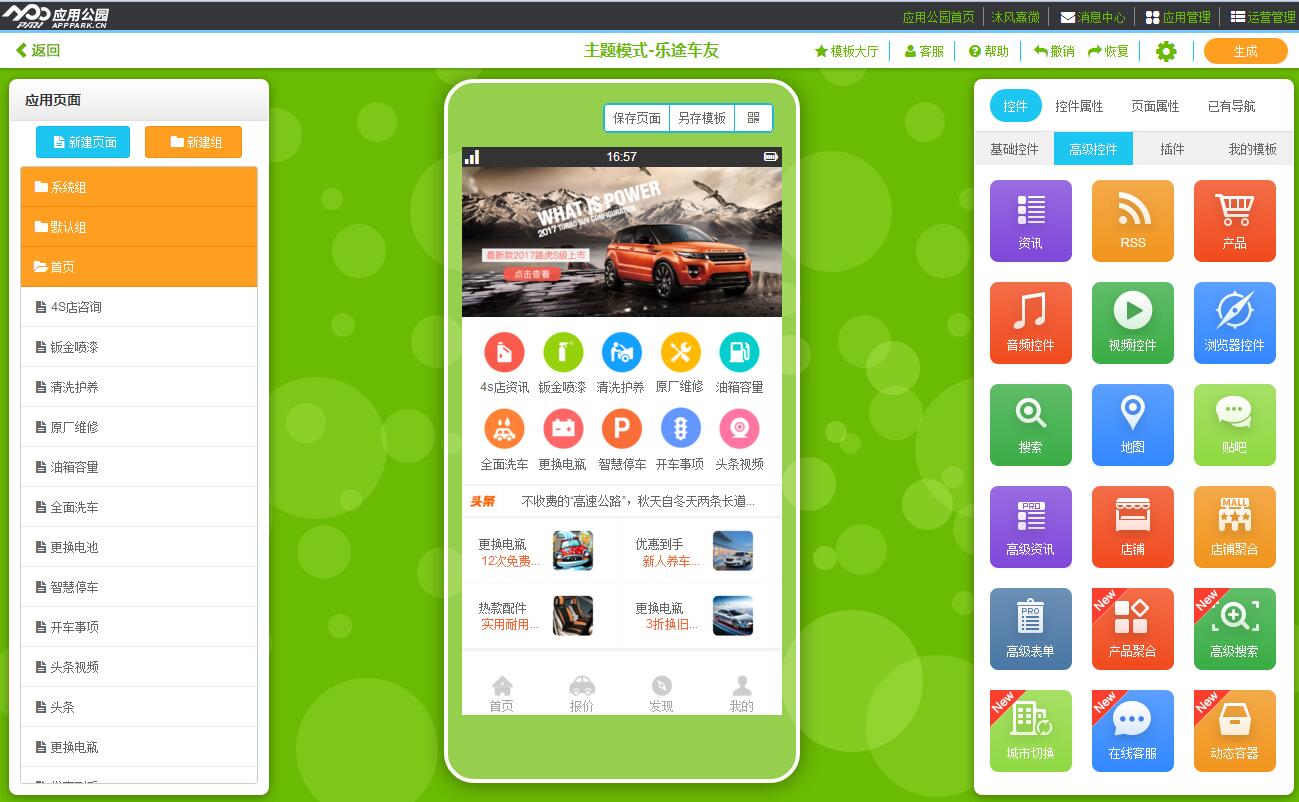Select the 店铺 shop widget
Screen dimensions: 1299x802
click(x=1132, y=527)
